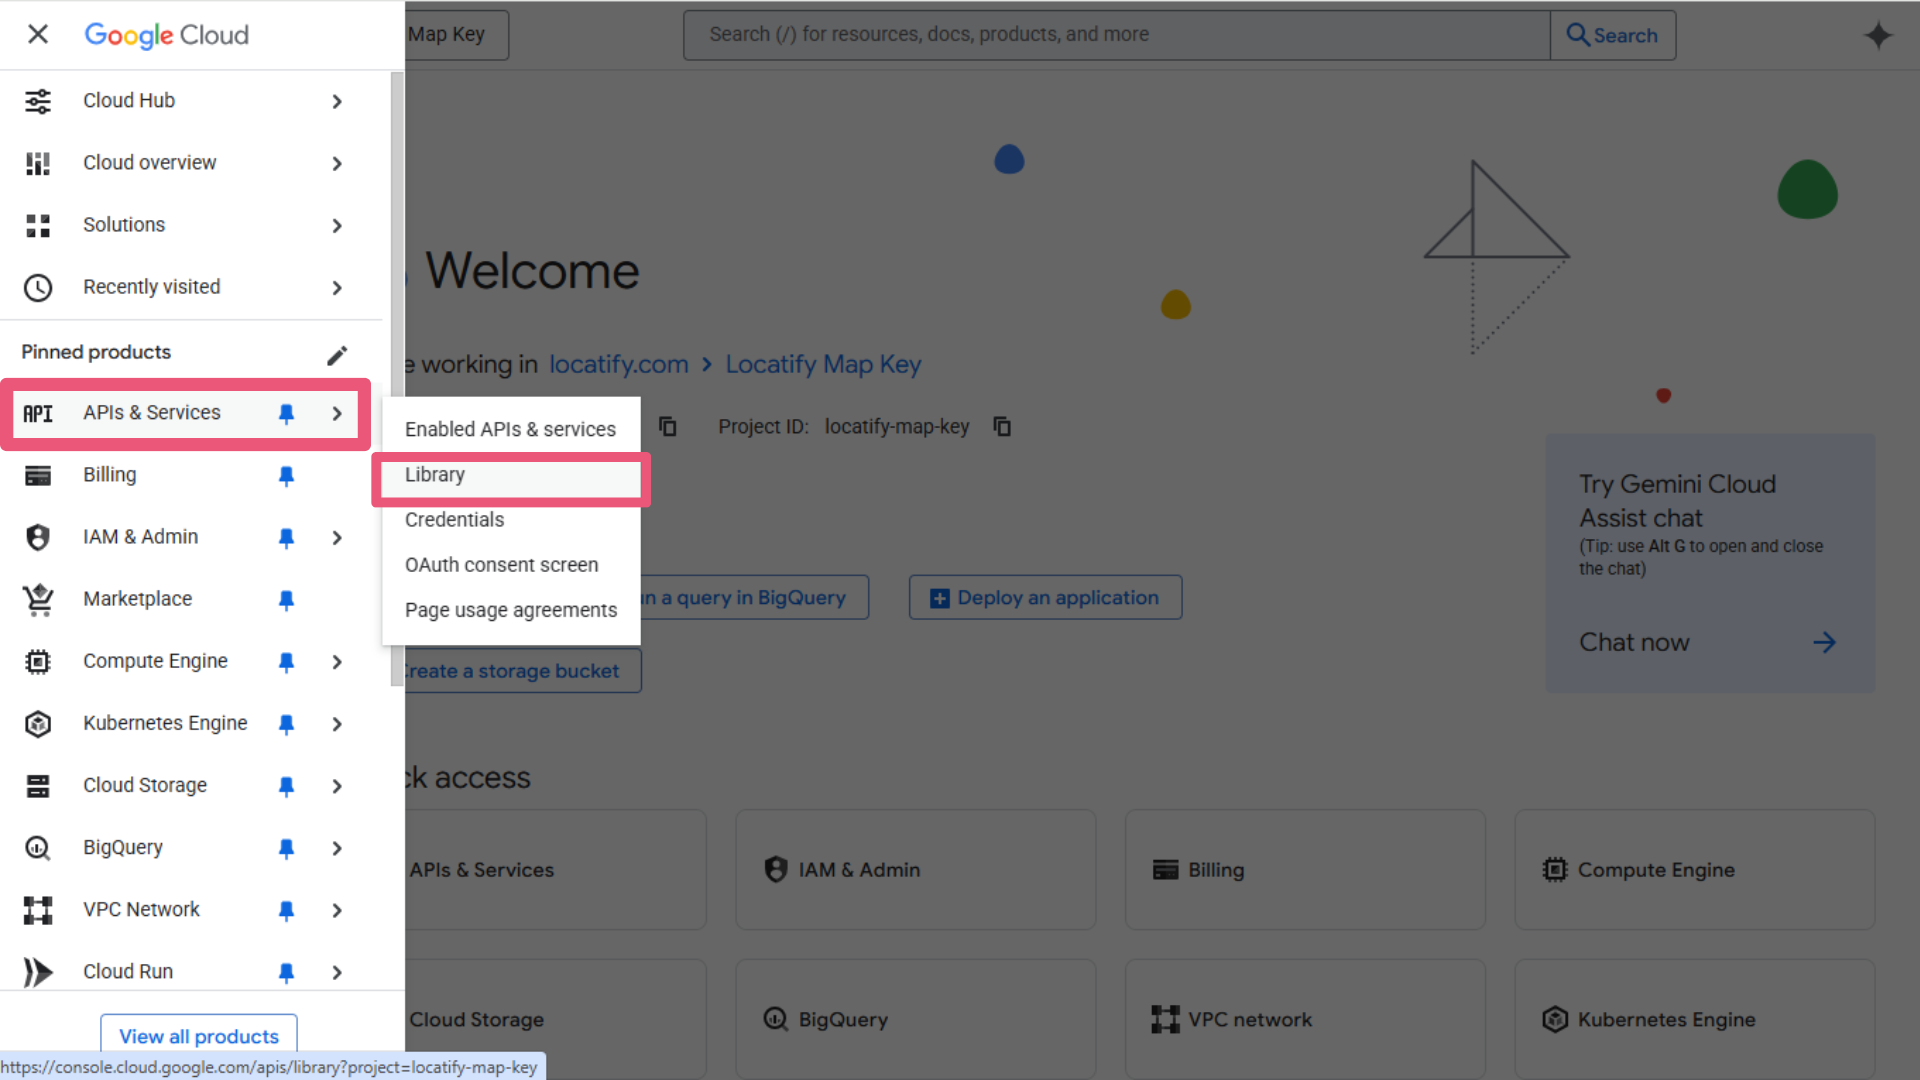Image resolution: width=1920 pixels, height=1080 pixels.
Task: Click the IAM & Admin shield icon in sidebar
Action: 38,537
